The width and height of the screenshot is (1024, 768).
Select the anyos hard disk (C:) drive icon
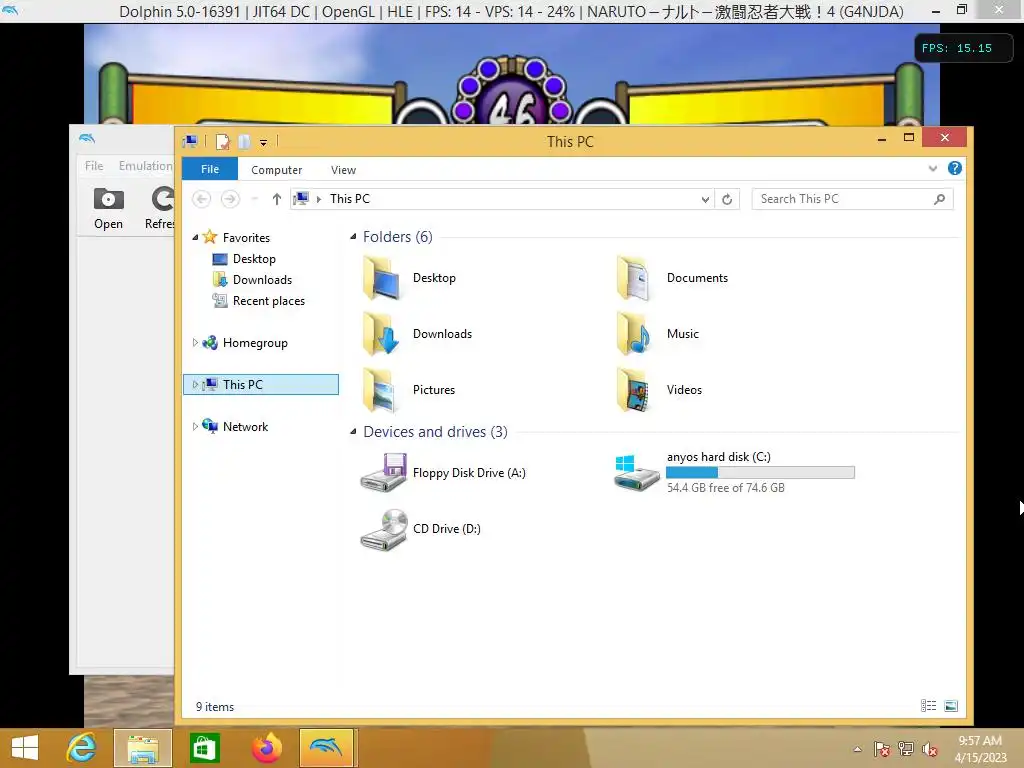tap(637, 473)
